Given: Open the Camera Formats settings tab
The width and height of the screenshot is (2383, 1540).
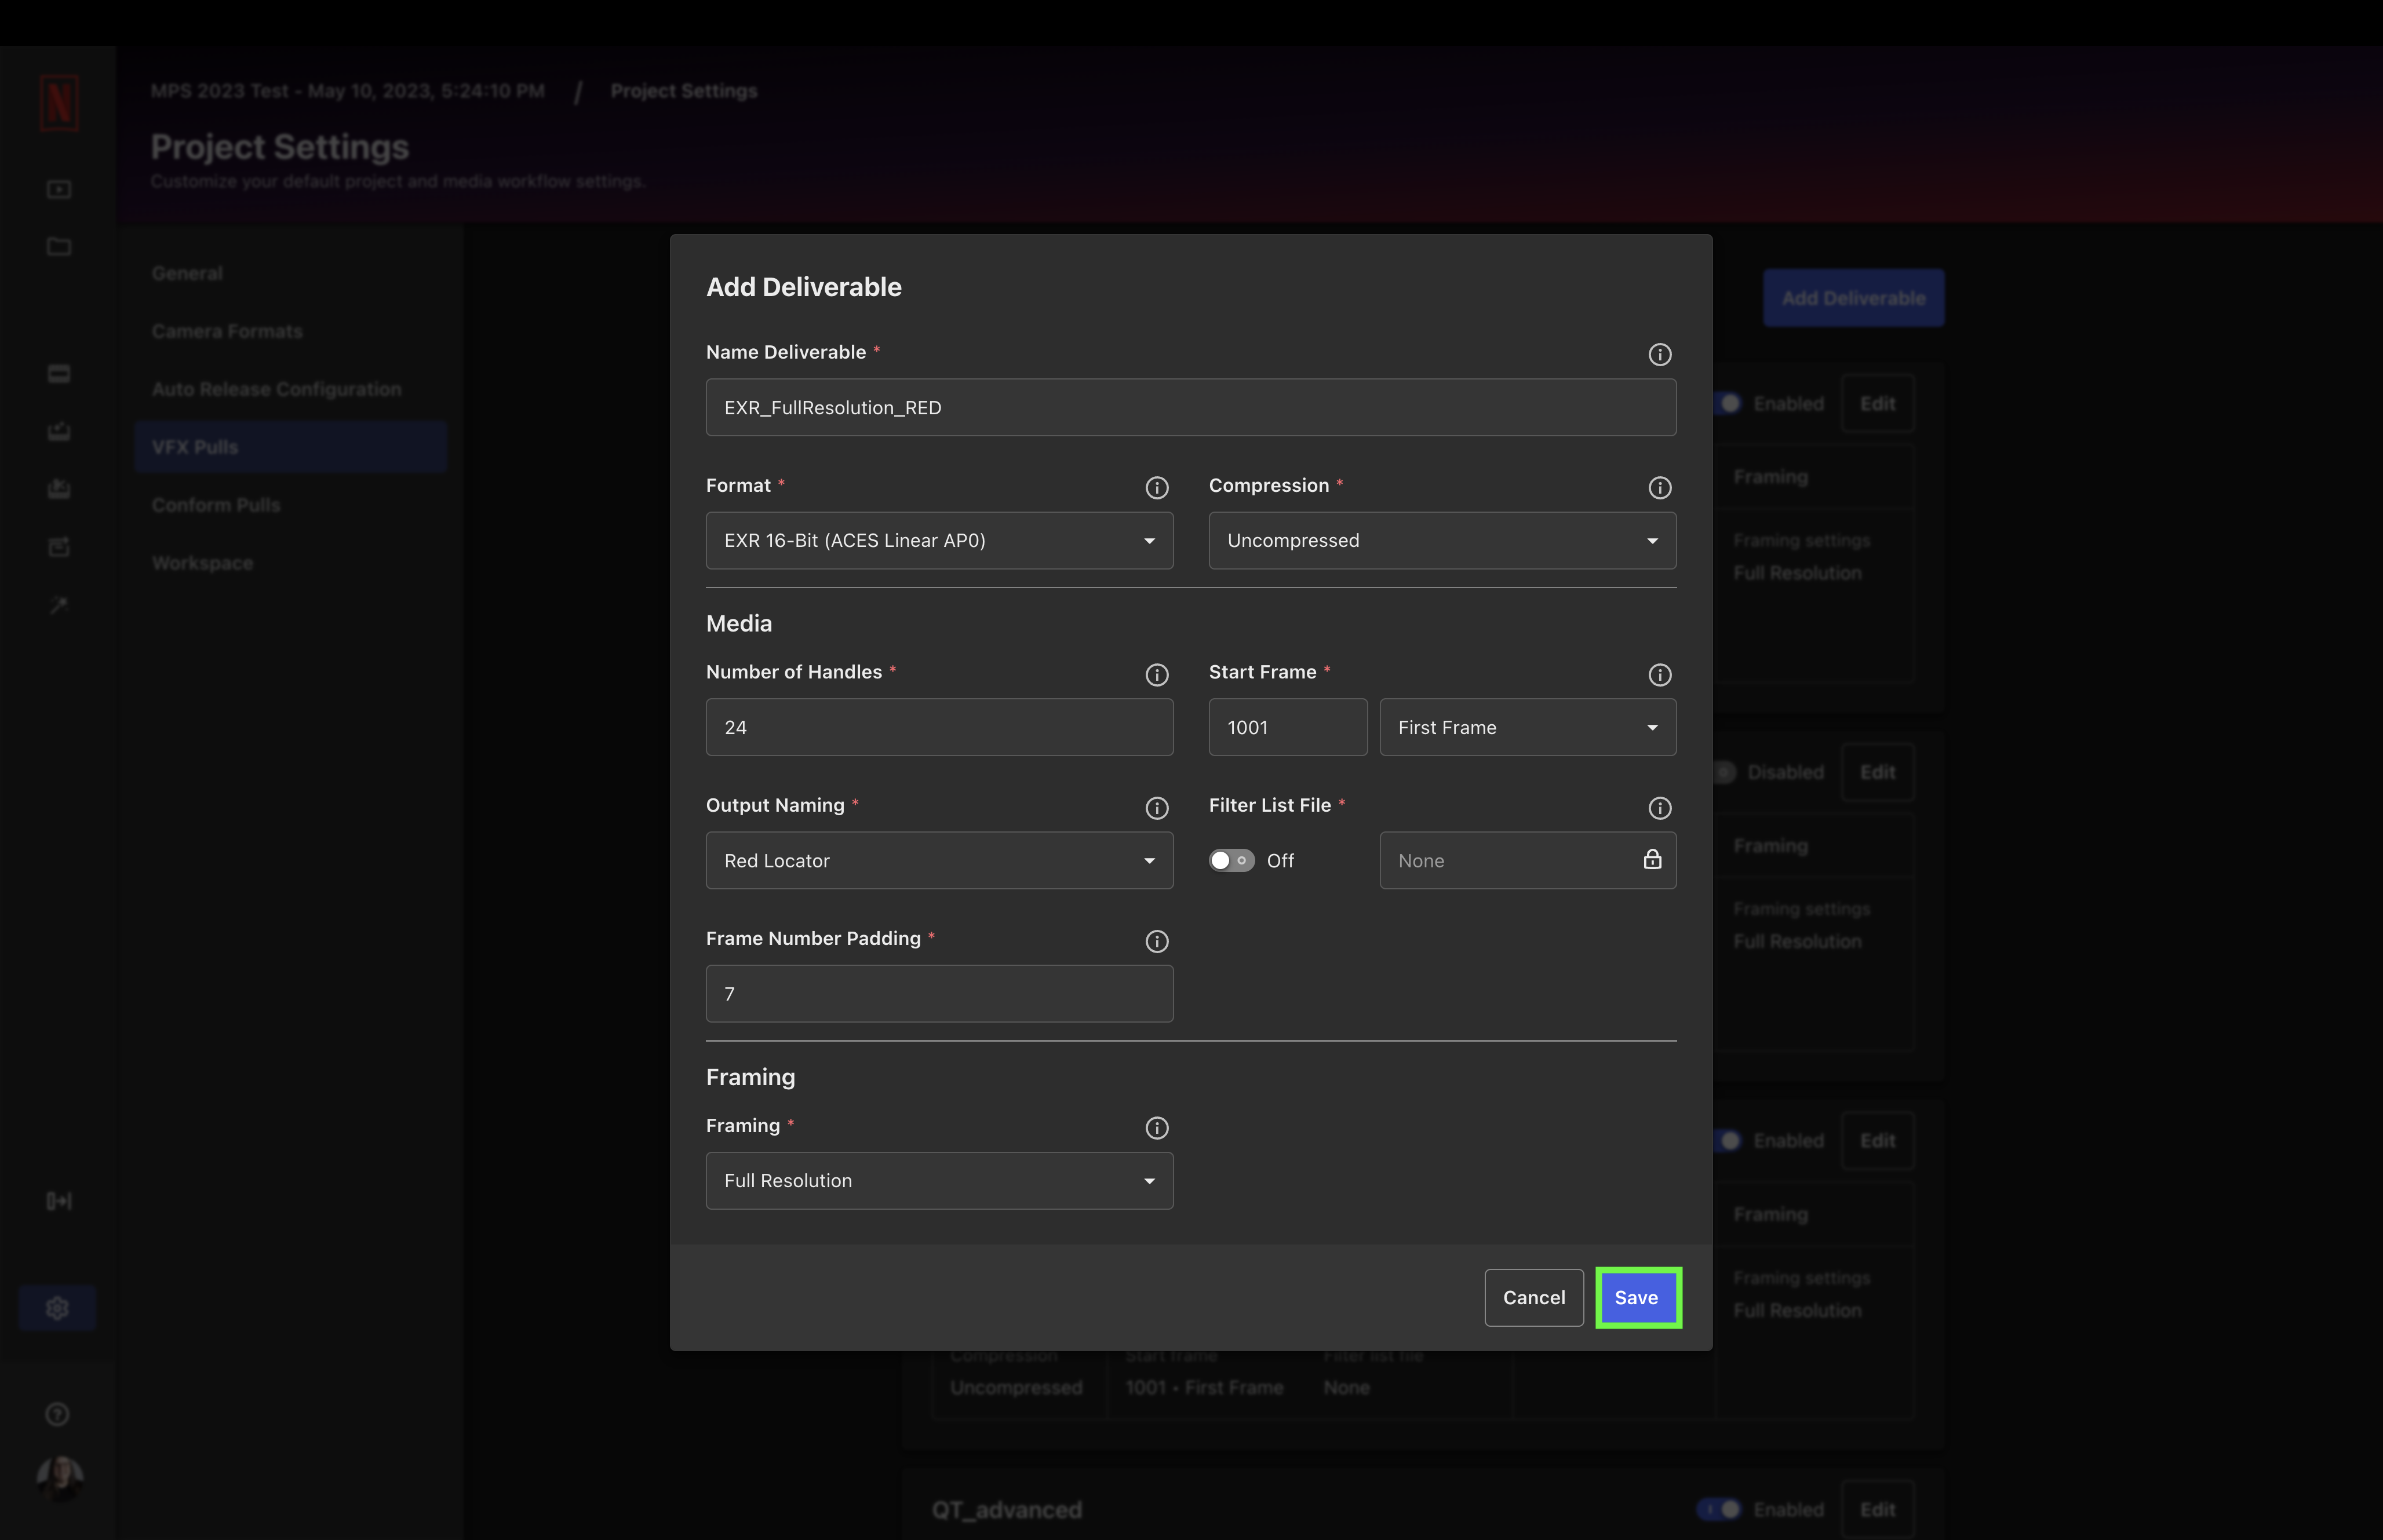Looking at the screenshot, I should click(x=227, y=331).
